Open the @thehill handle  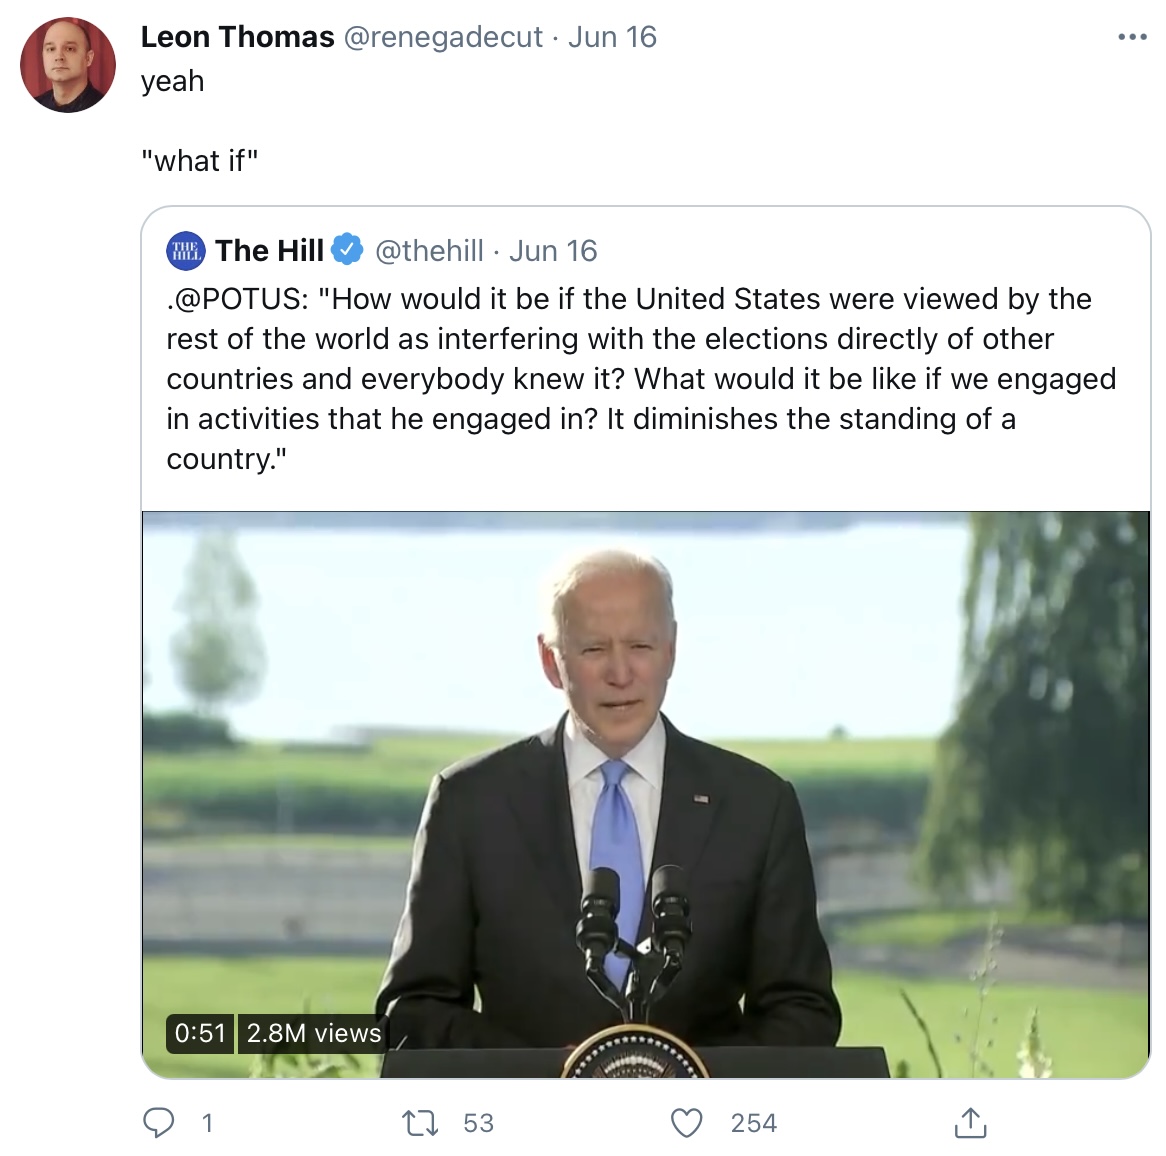coord(429,251)
